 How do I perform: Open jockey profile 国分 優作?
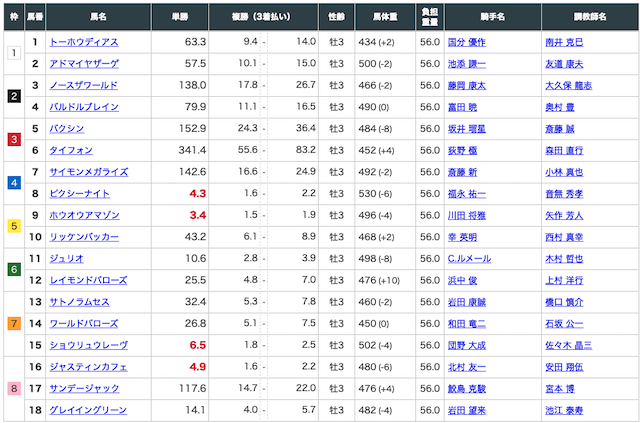[x=467, y=42]
